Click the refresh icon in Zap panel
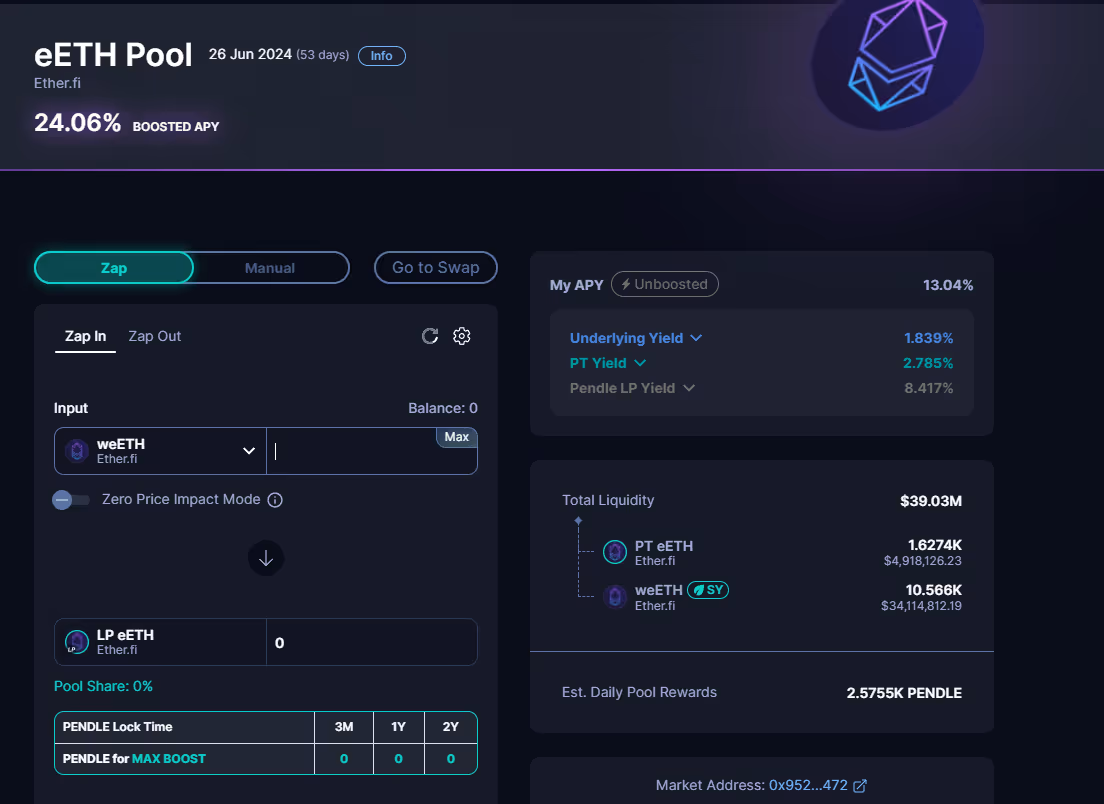 [429, 336]
